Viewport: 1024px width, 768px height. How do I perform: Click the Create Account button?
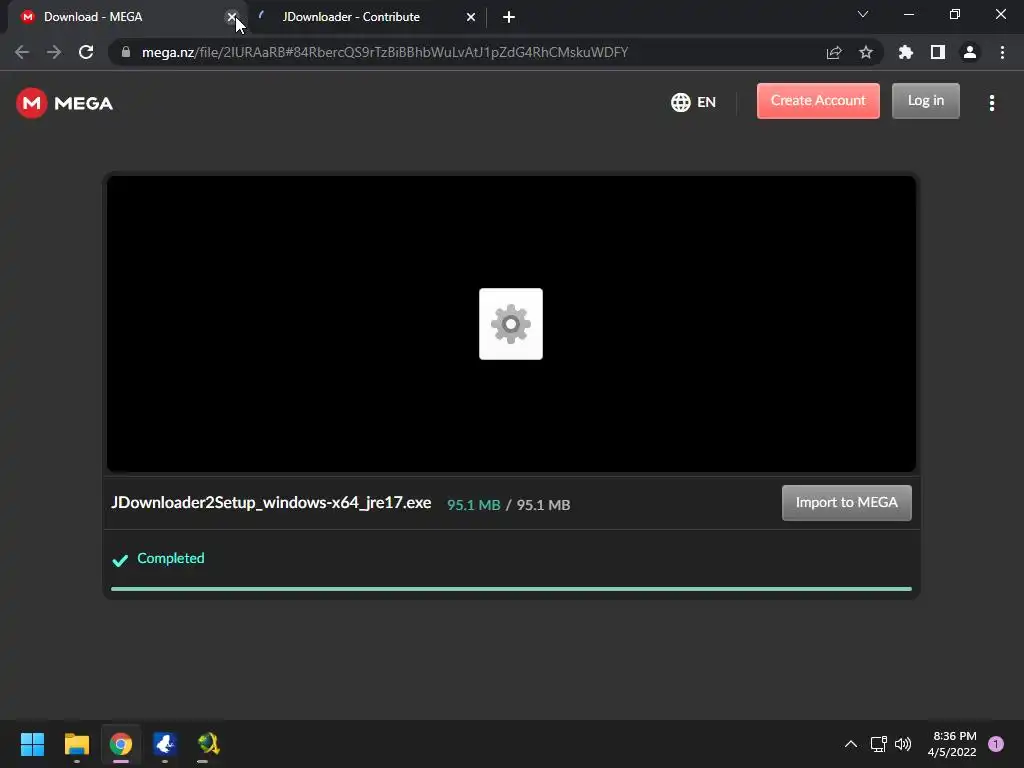tap(818, 101)
